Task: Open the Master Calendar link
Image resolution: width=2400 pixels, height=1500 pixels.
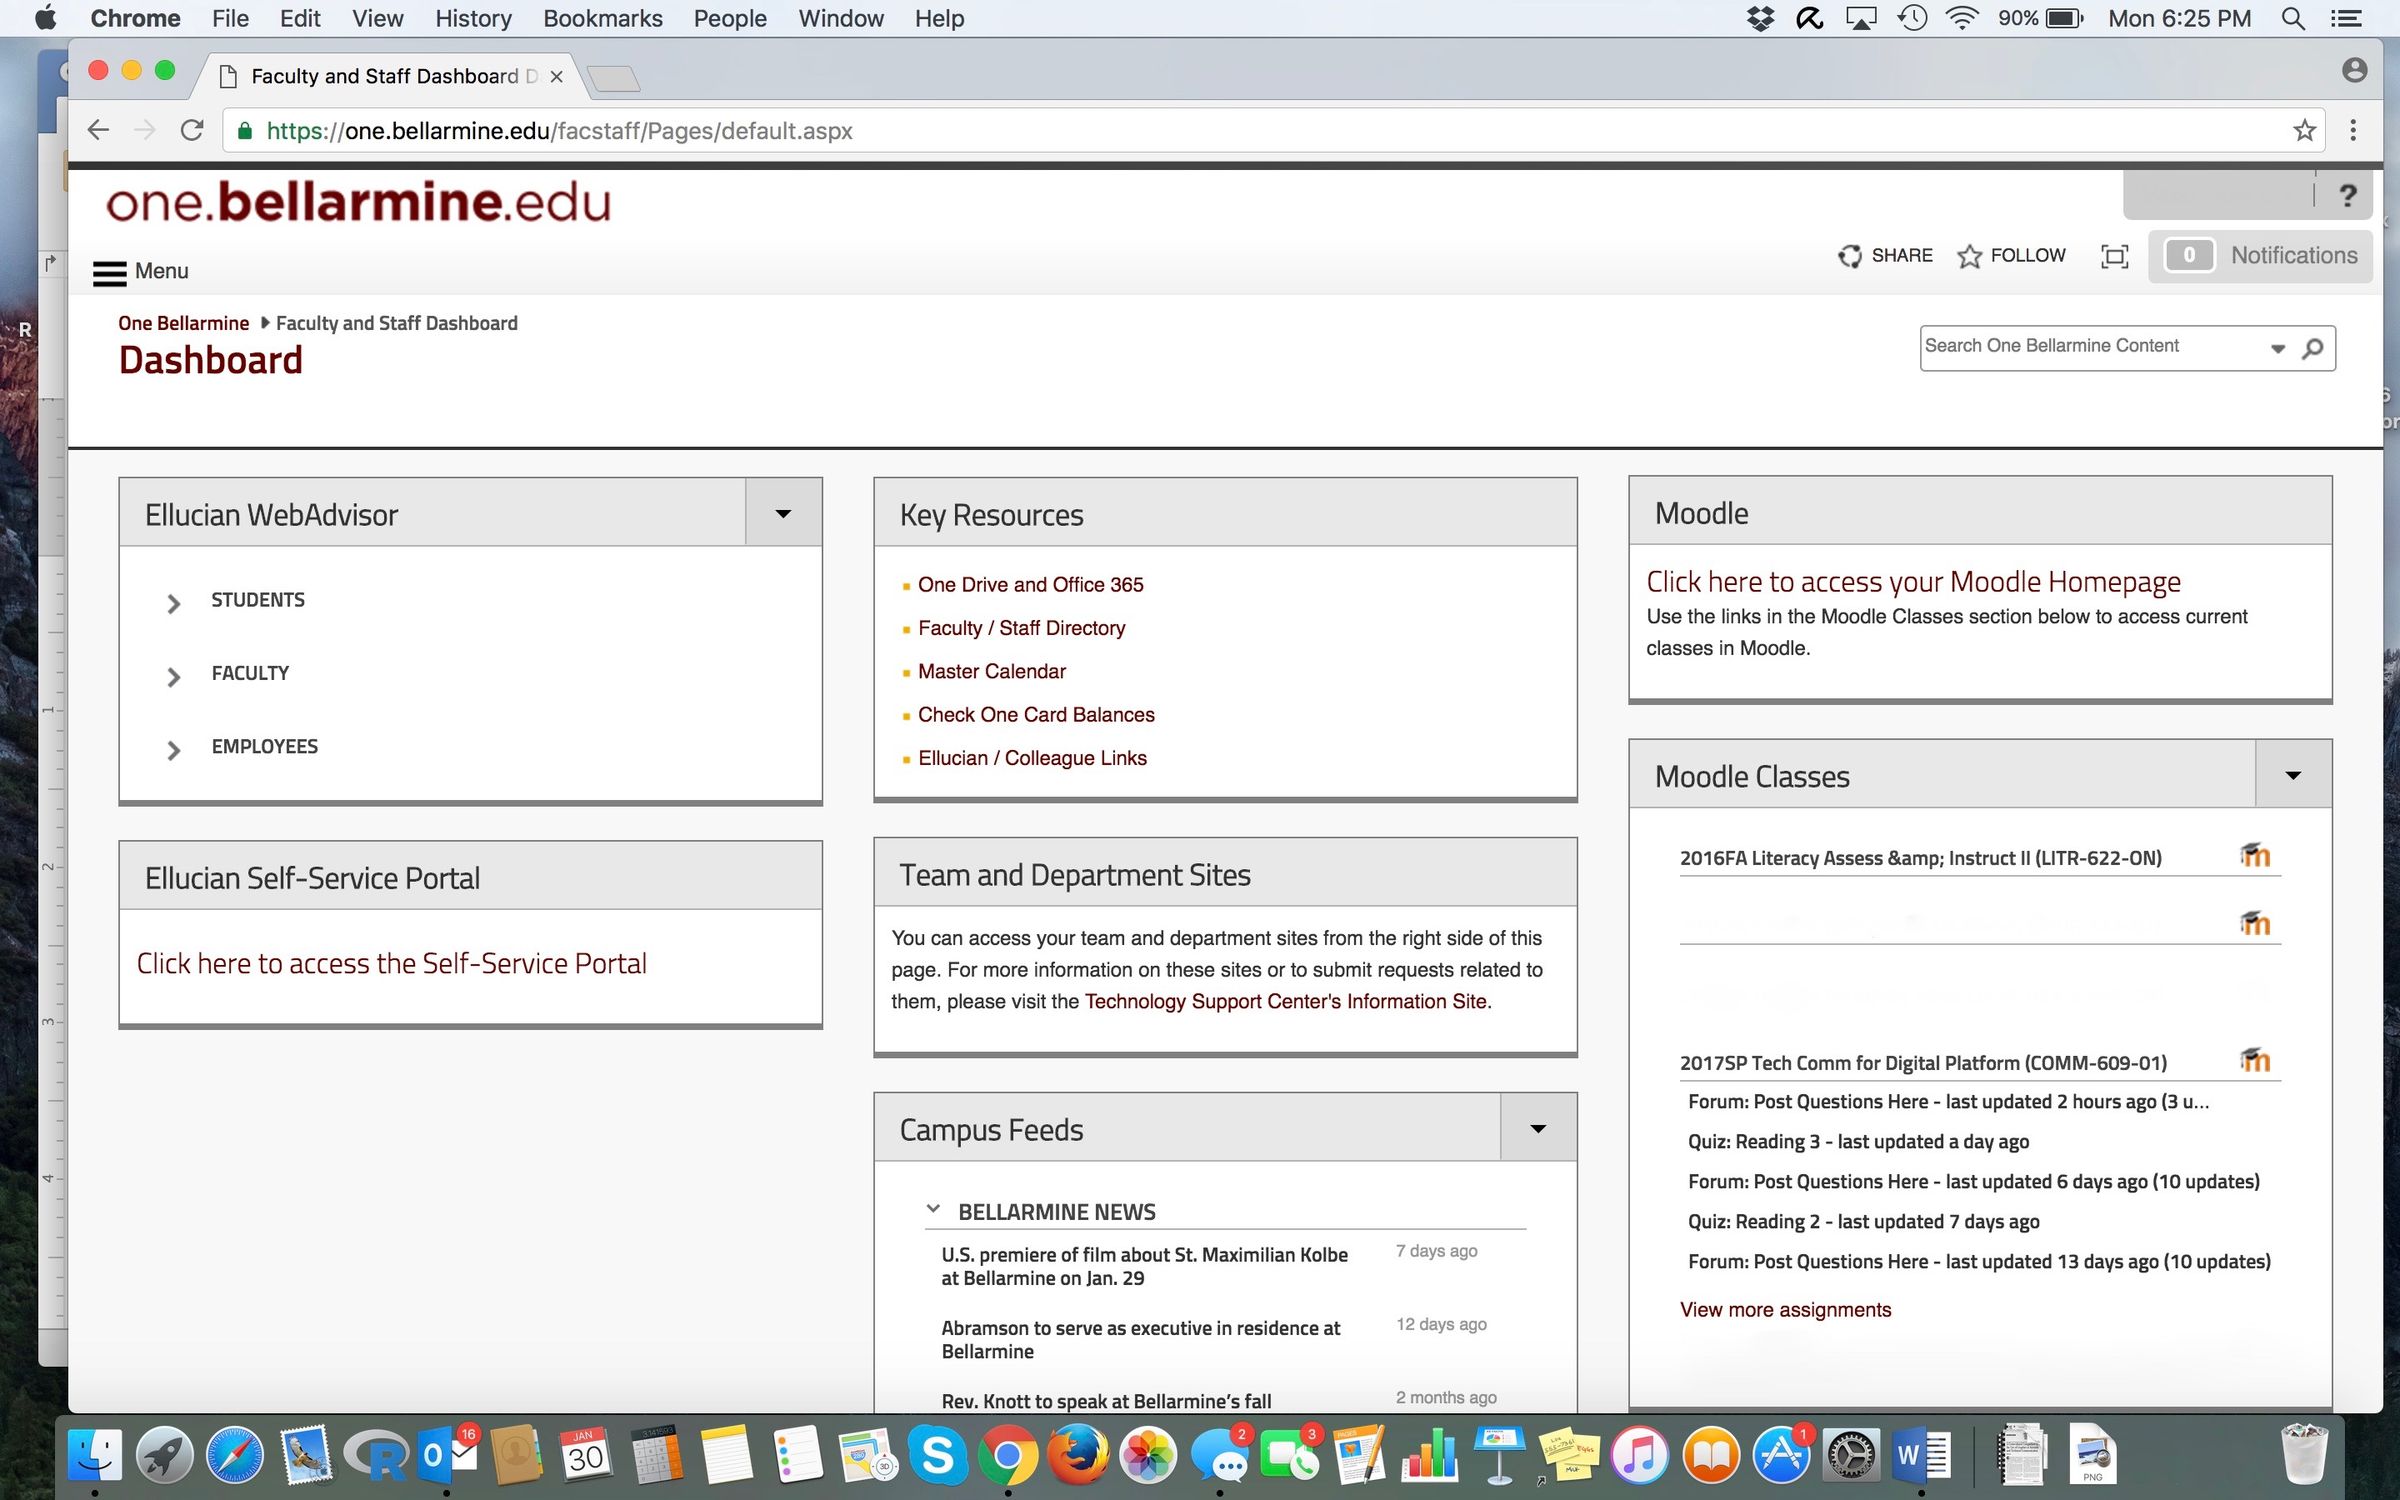Action: (991, 671)
